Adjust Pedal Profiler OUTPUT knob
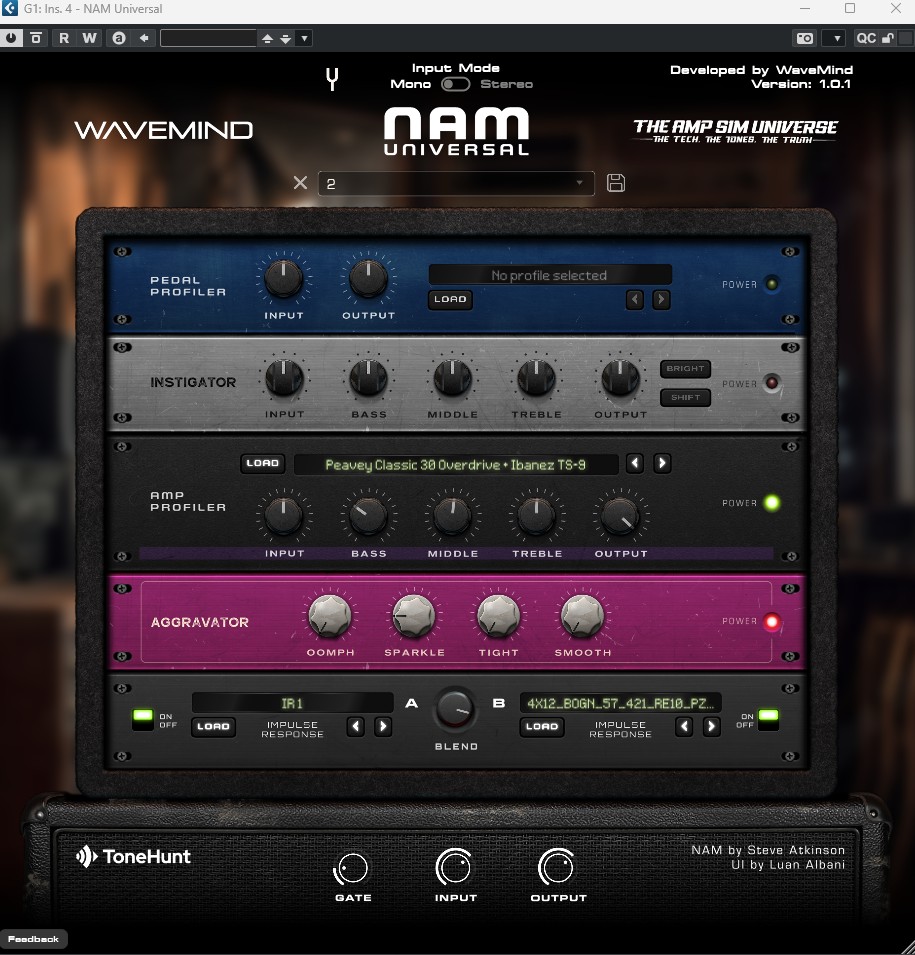 click(368, 278)
